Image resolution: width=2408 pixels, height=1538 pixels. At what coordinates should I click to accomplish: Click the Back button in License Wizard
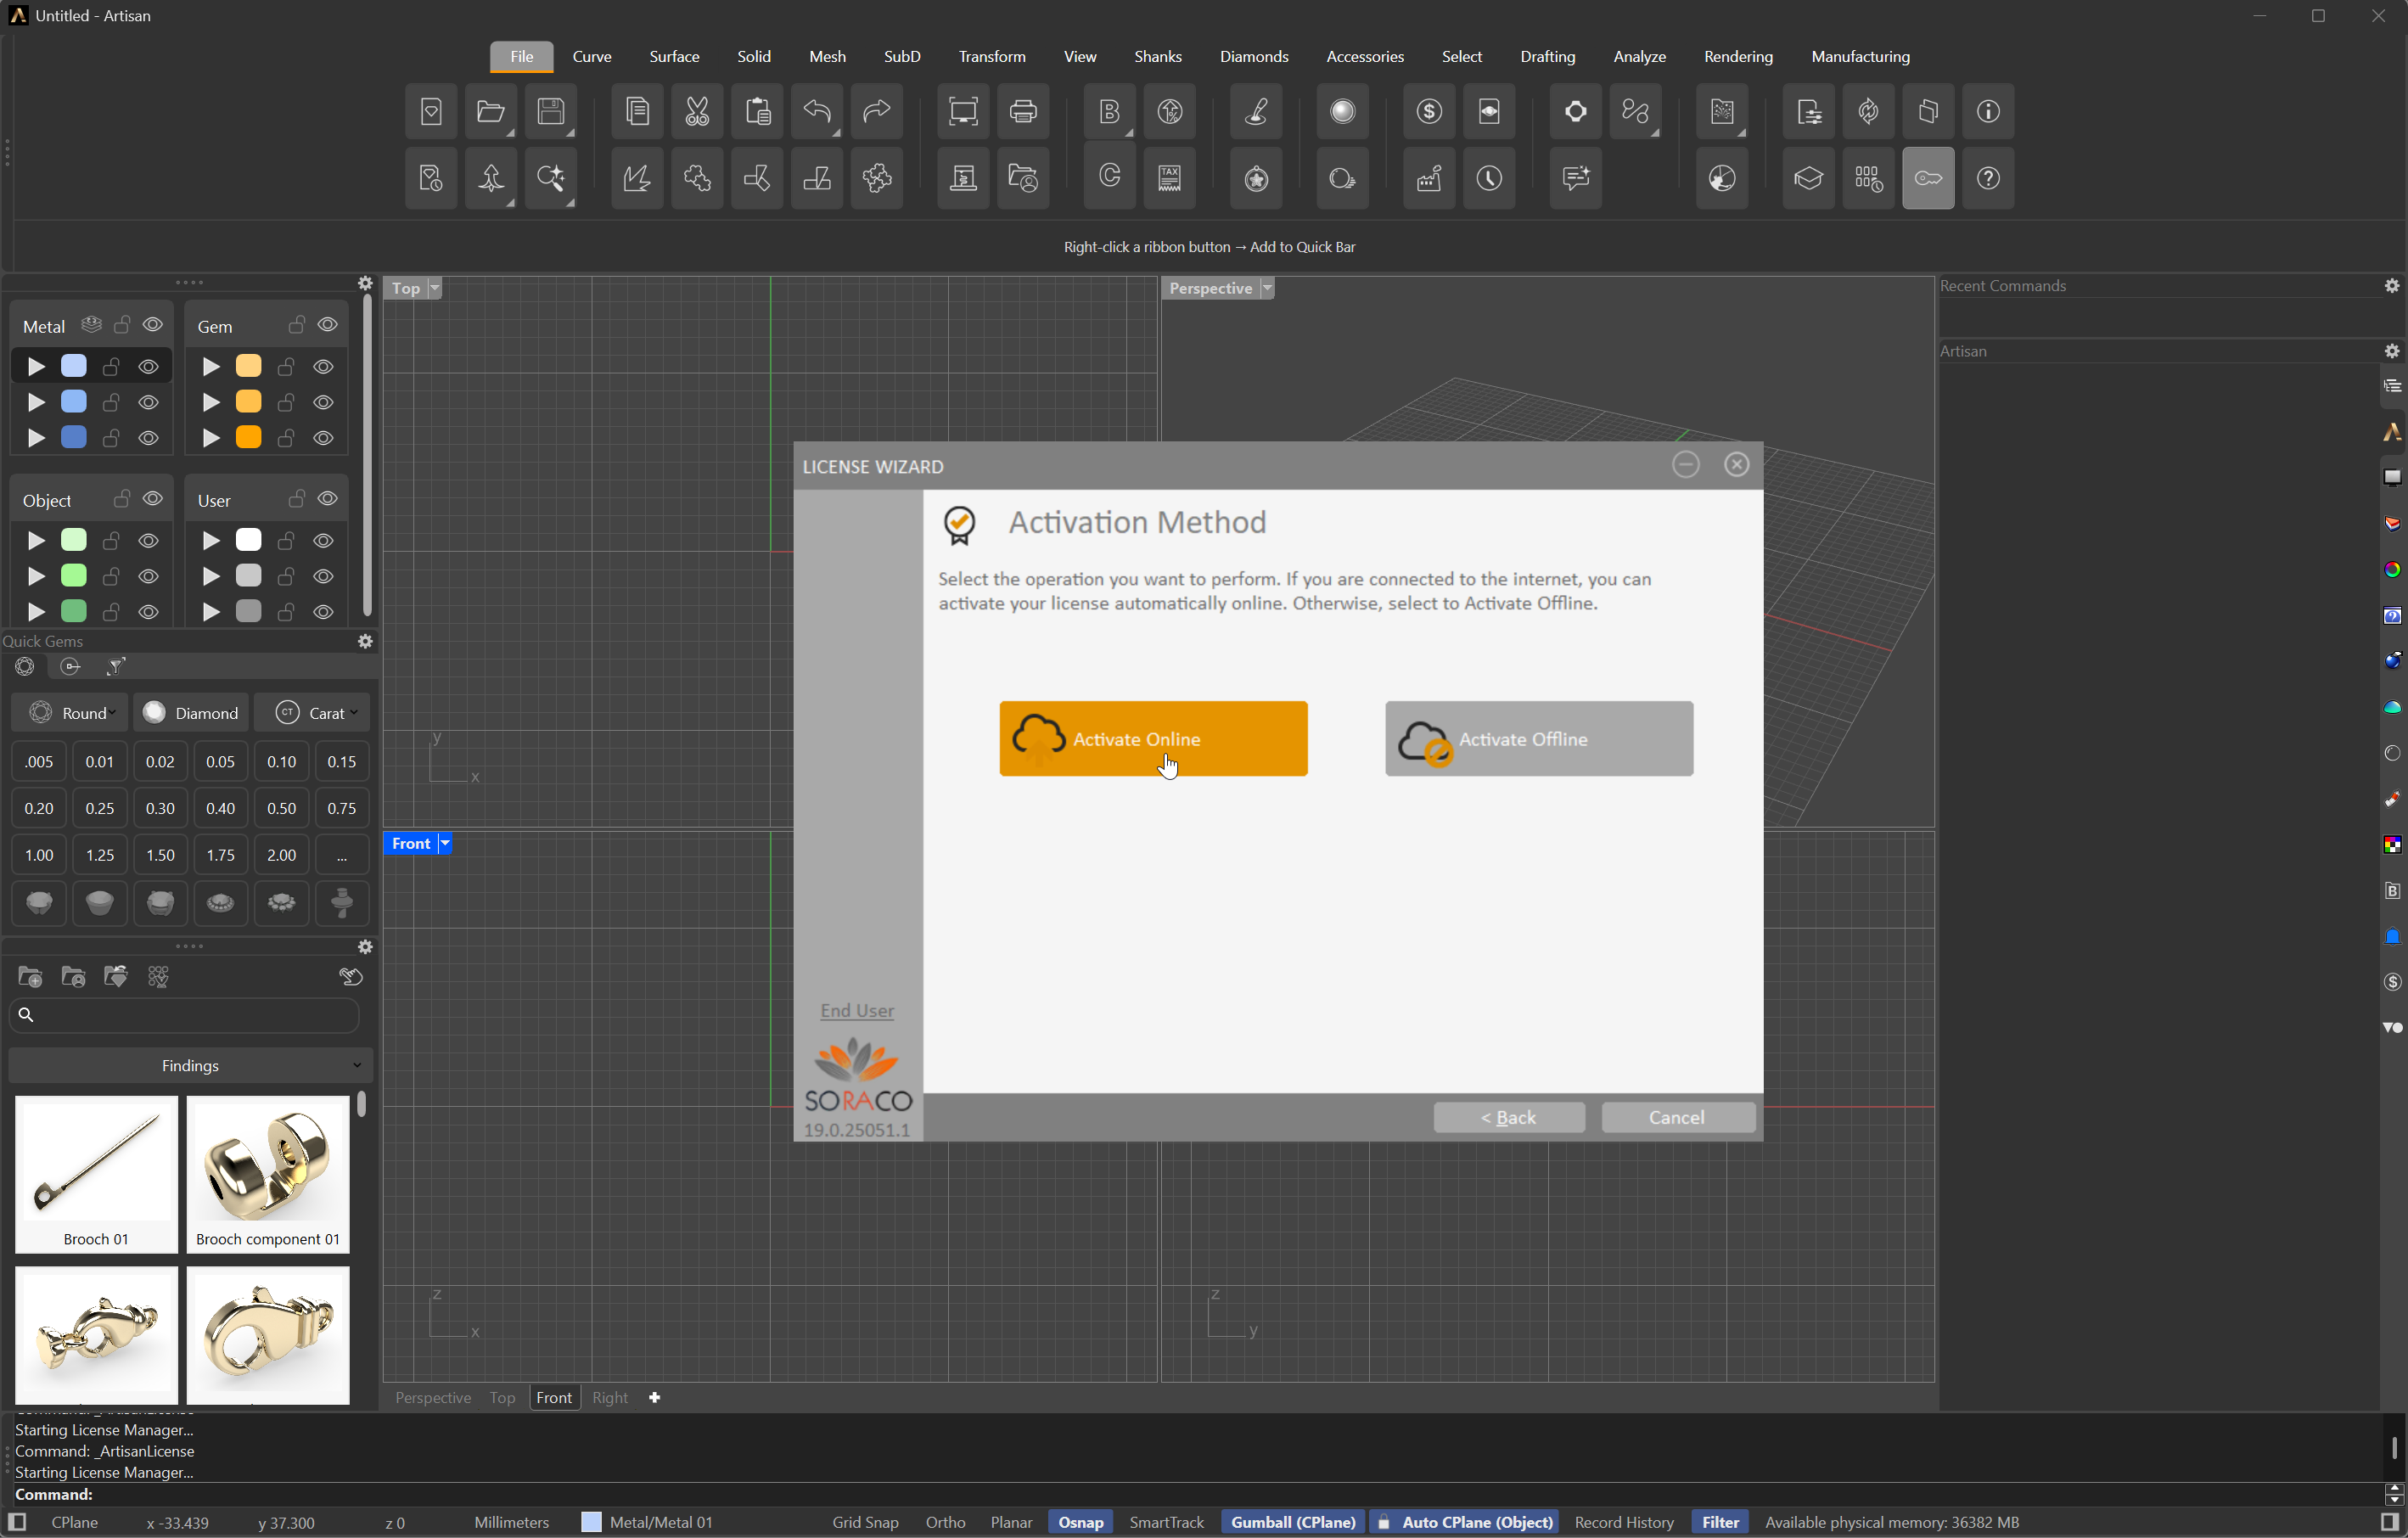point(1509,1118)
